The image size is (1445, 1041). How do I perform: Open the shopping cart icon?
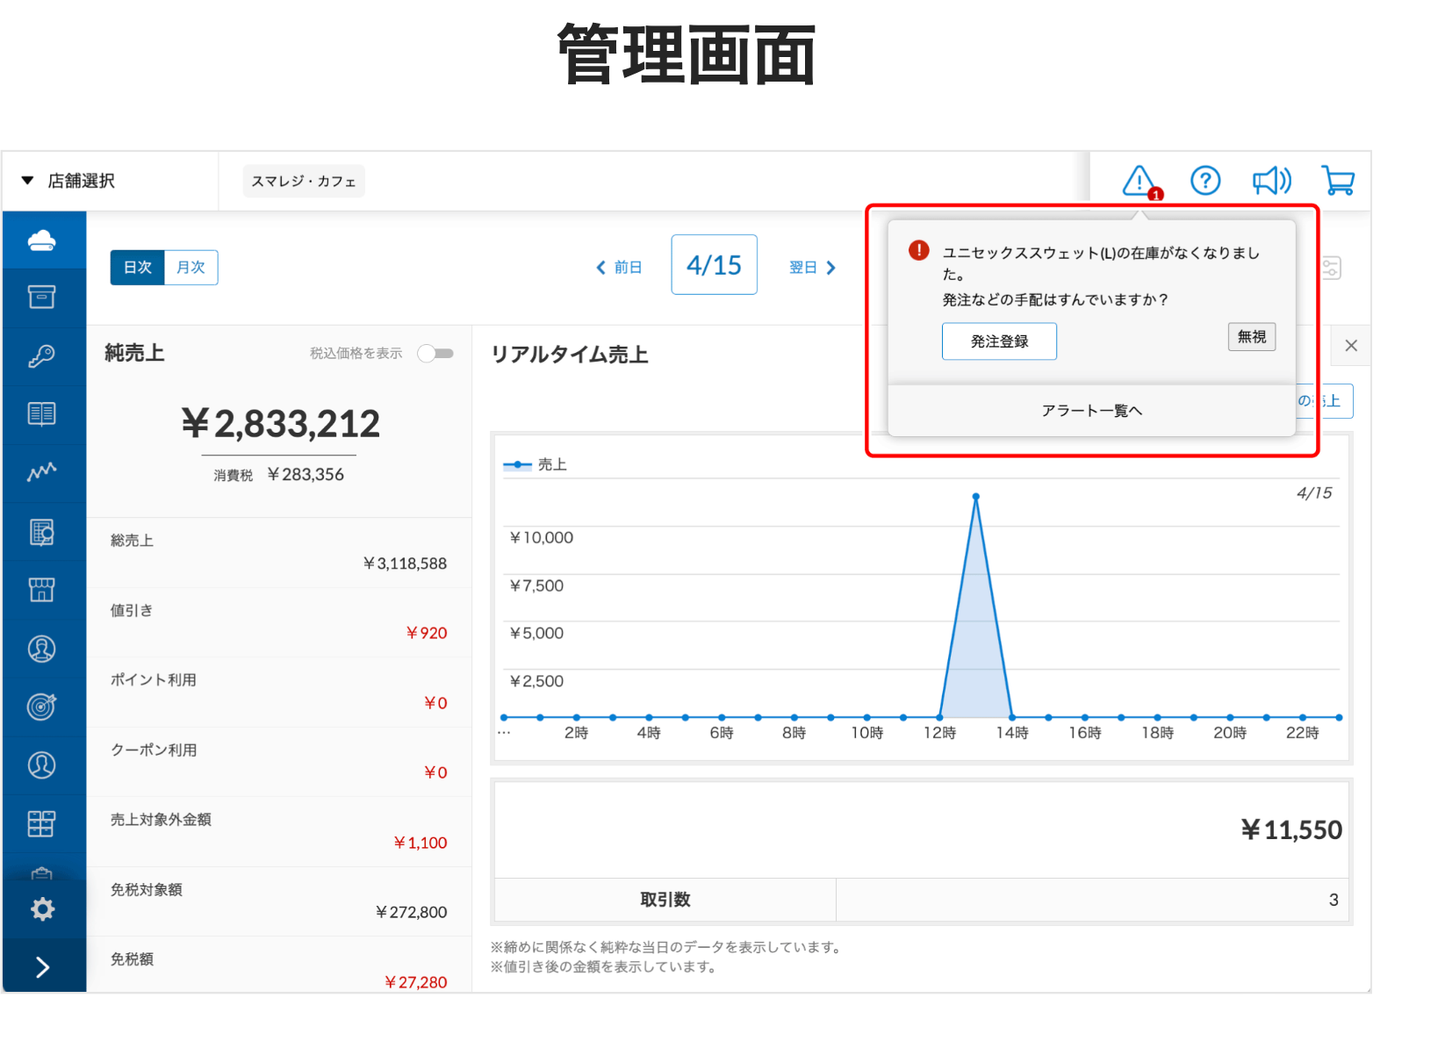[1337, 181]
